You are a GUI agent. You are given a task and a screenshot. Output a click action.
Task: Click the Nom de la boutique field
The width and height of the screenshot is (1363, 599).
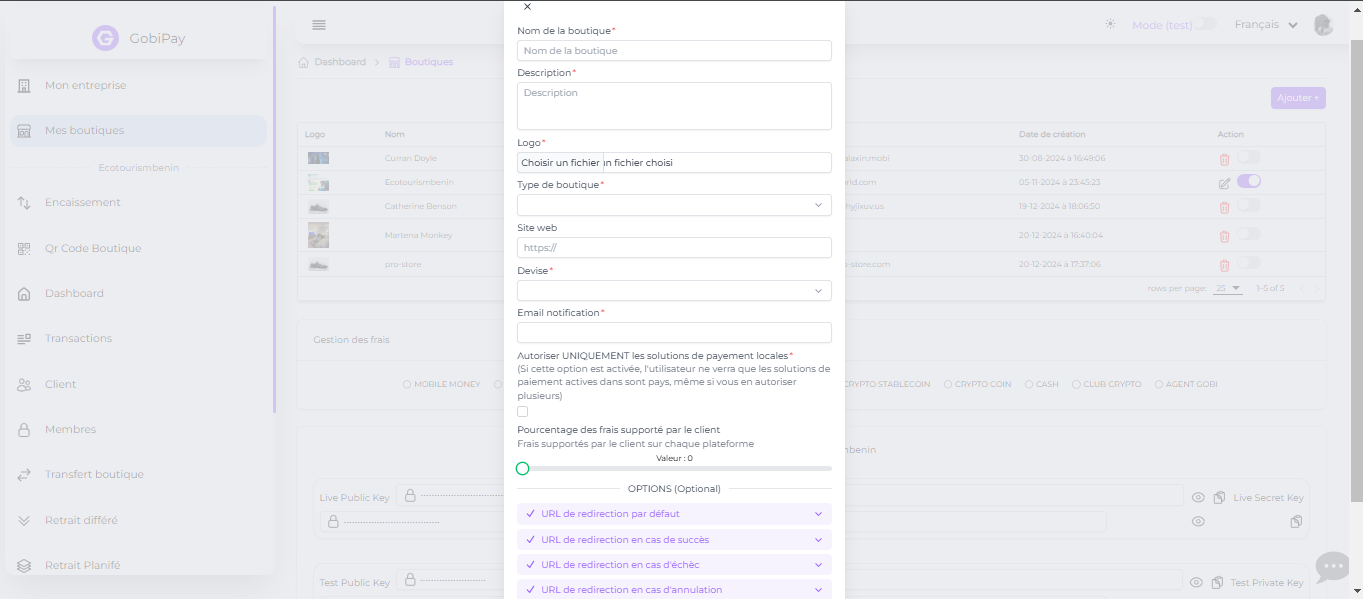674,51
